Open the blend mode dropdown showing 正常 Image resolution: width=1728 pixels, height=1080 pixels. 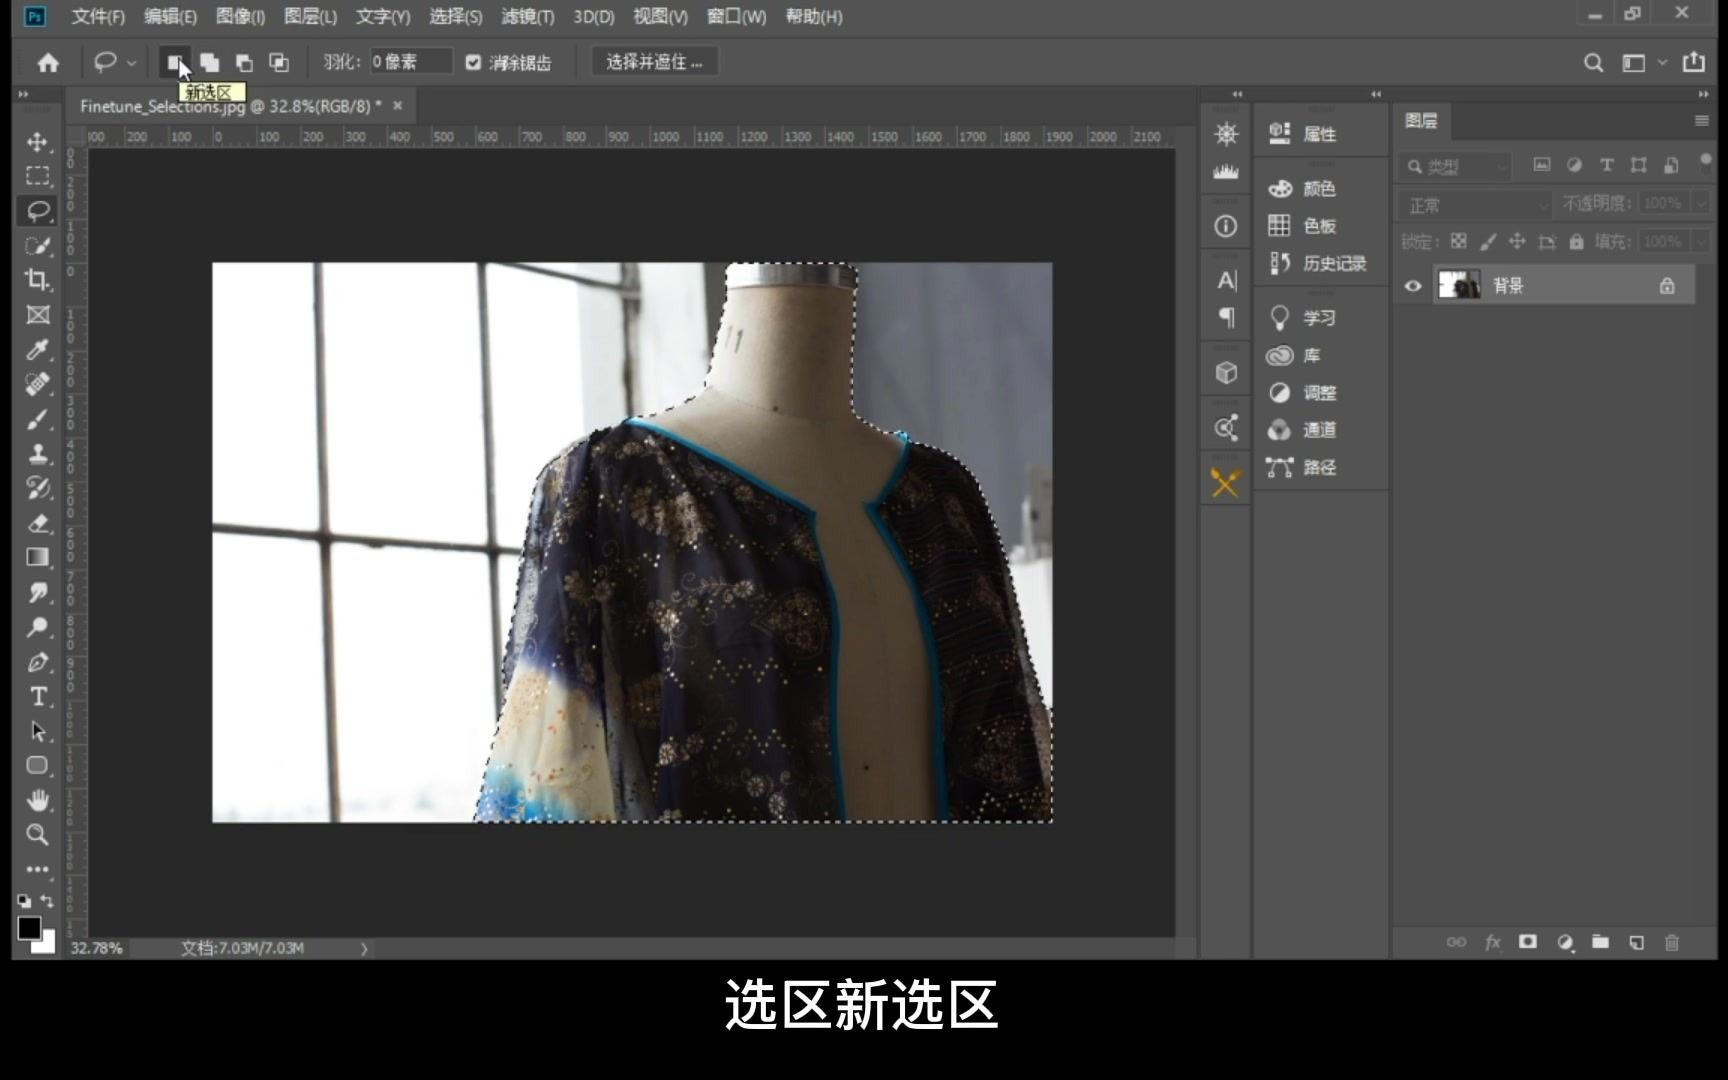coord(1470,204)
